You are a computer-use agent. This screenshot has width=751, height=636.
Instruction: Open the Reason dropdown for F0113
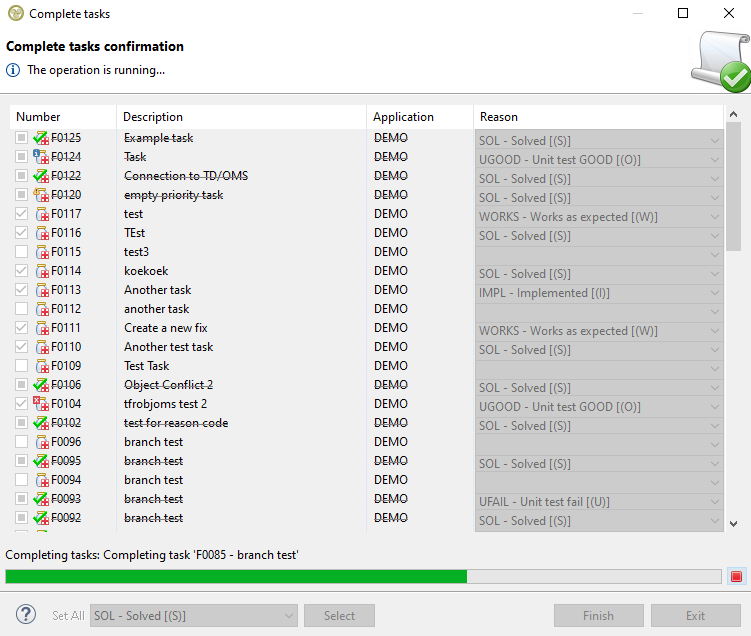[714, 293]
